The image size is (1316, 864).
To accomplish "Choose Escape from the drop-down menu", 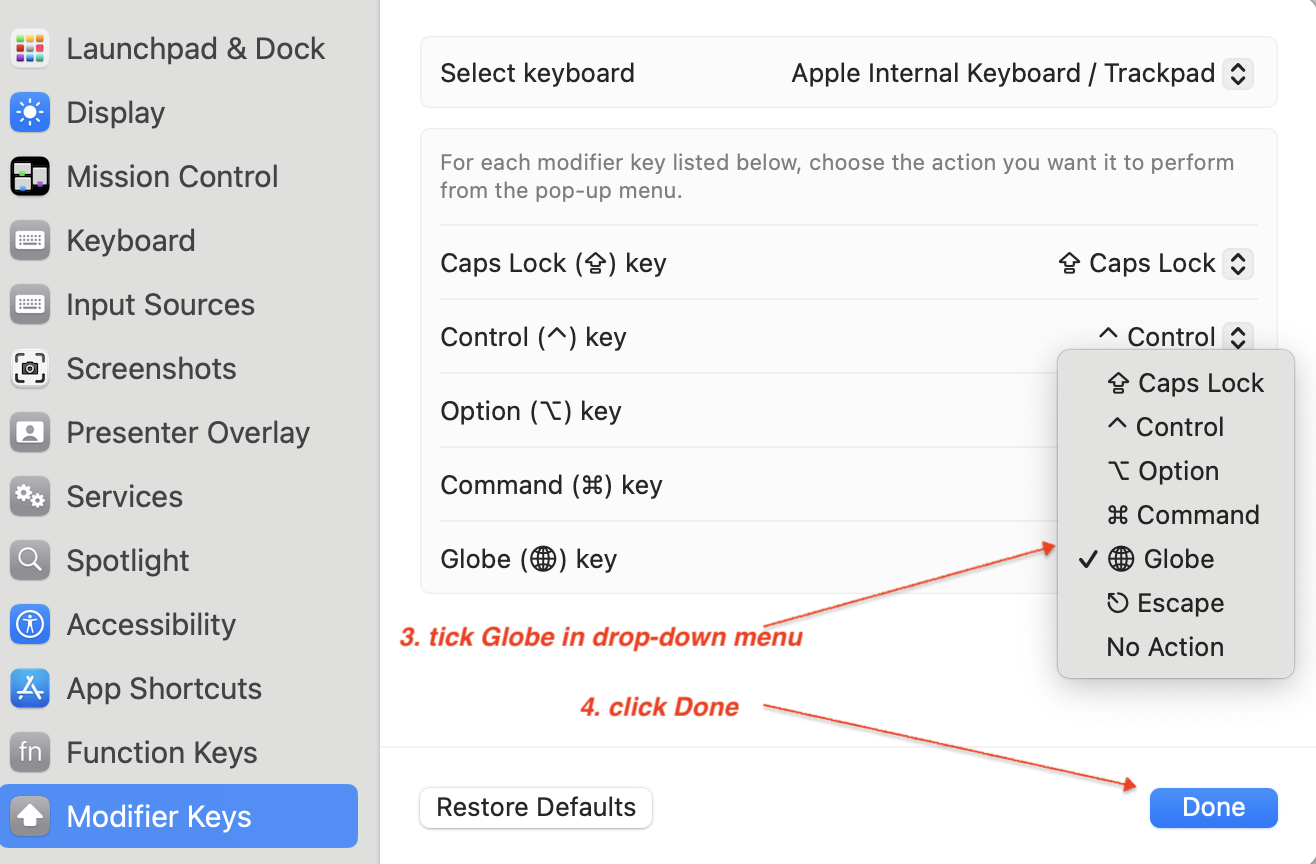I will 1165,603.
